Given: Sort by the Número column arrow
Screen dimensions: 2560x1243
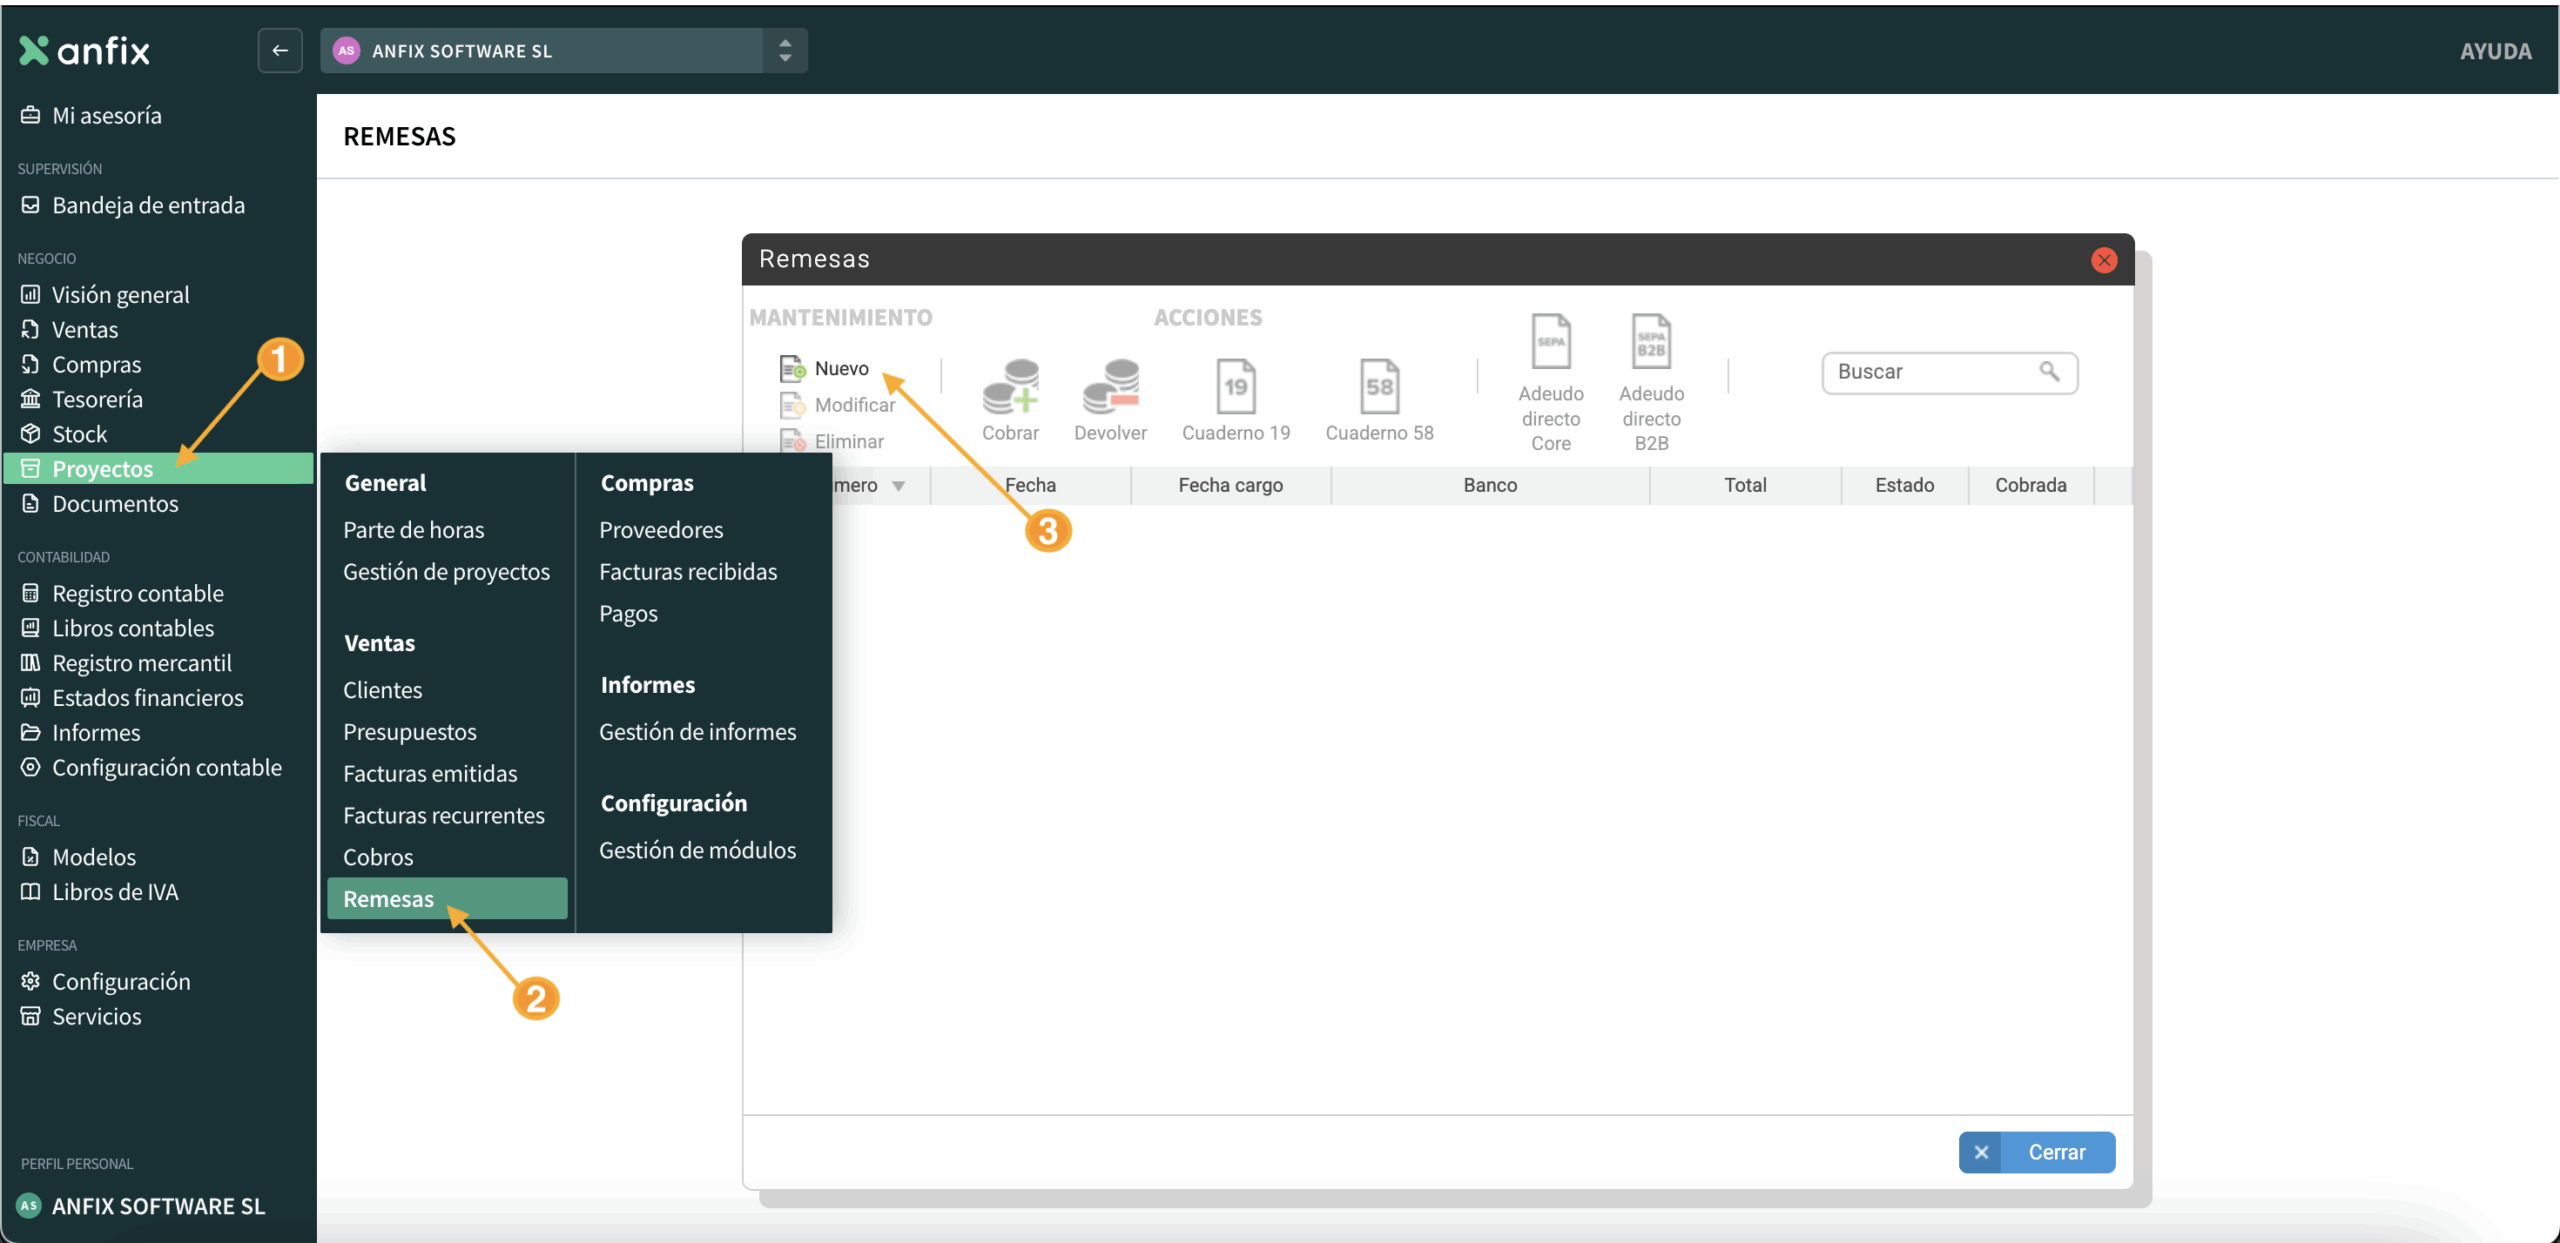Looking at the screenshot, I should [x=898, y=486].
